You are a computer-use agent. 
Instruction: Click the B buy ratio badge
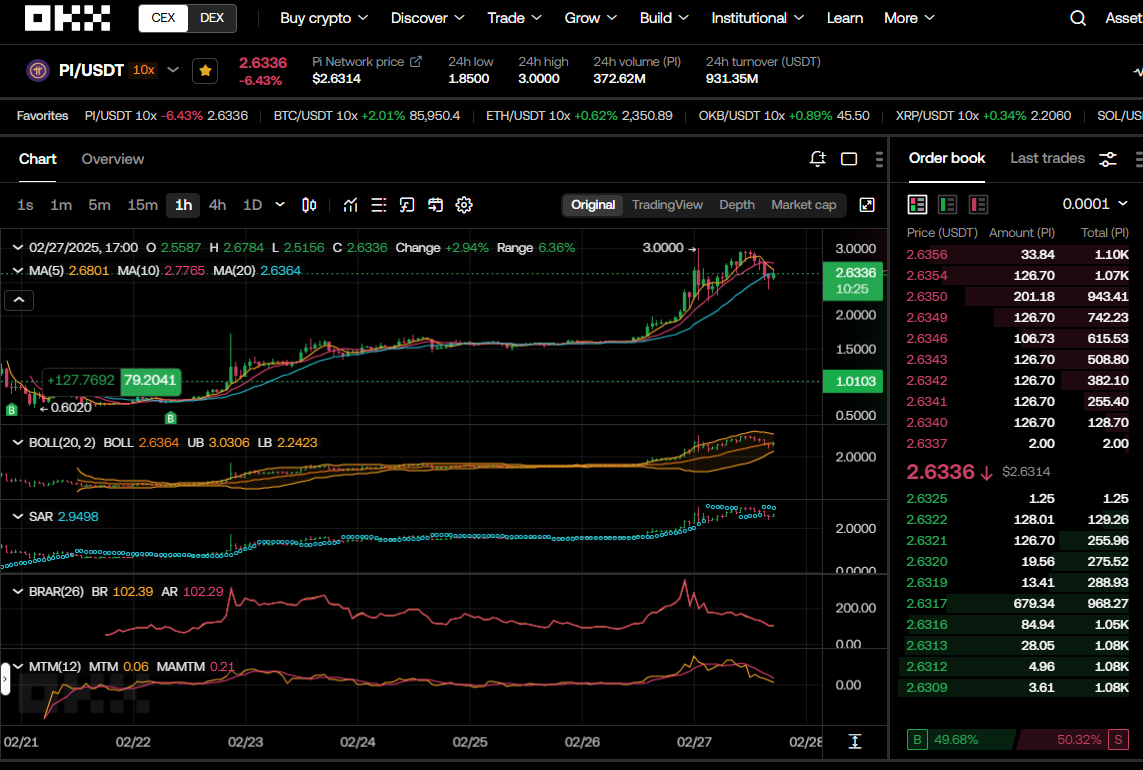(917, 739)
